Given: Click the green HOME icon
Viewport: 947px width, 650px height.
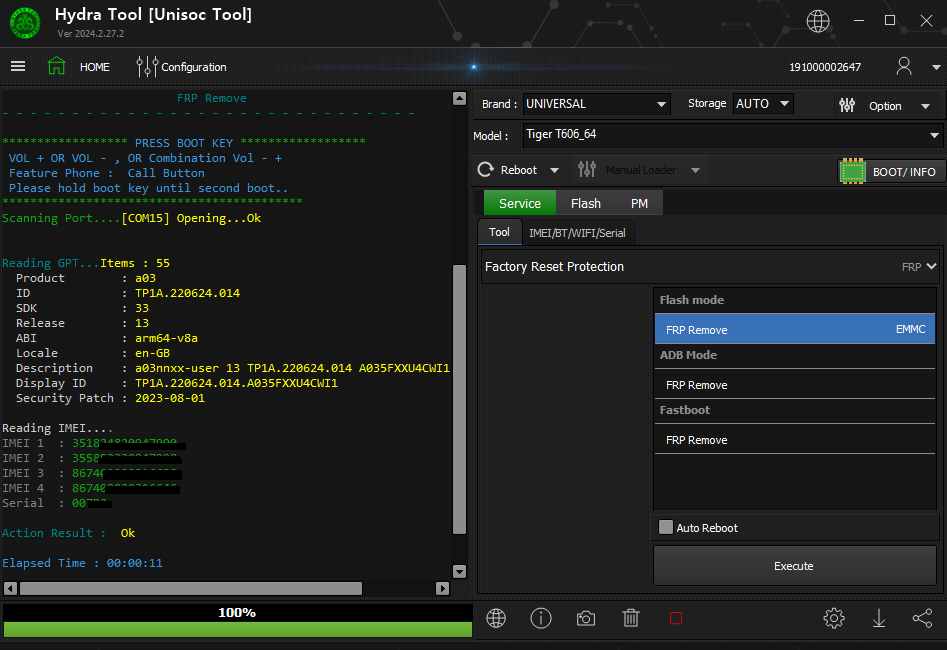Looking at the screenshot, I should tap(57, 67).
